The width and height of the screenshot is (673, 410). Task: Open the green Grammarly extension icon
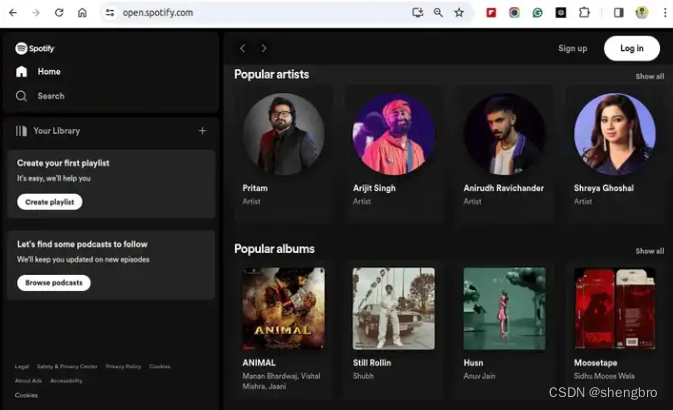pyautogui.click(x=537, y=13)
